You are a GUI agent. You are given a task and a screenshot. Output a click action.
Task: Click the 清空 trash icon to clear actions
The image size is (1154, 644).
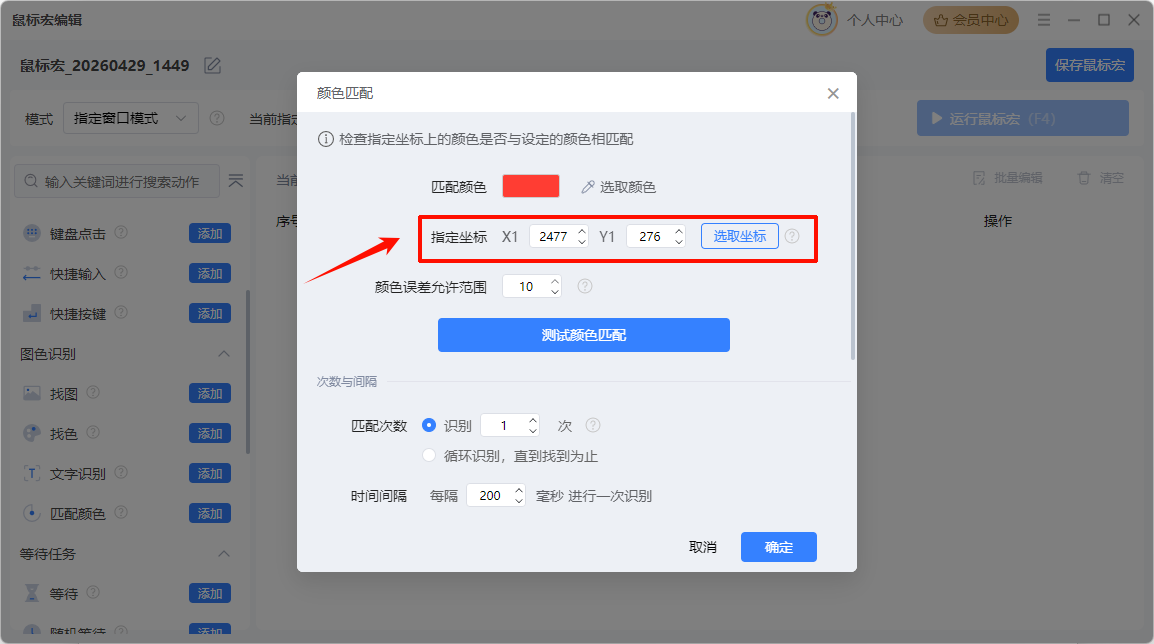tap(1088, 177)
